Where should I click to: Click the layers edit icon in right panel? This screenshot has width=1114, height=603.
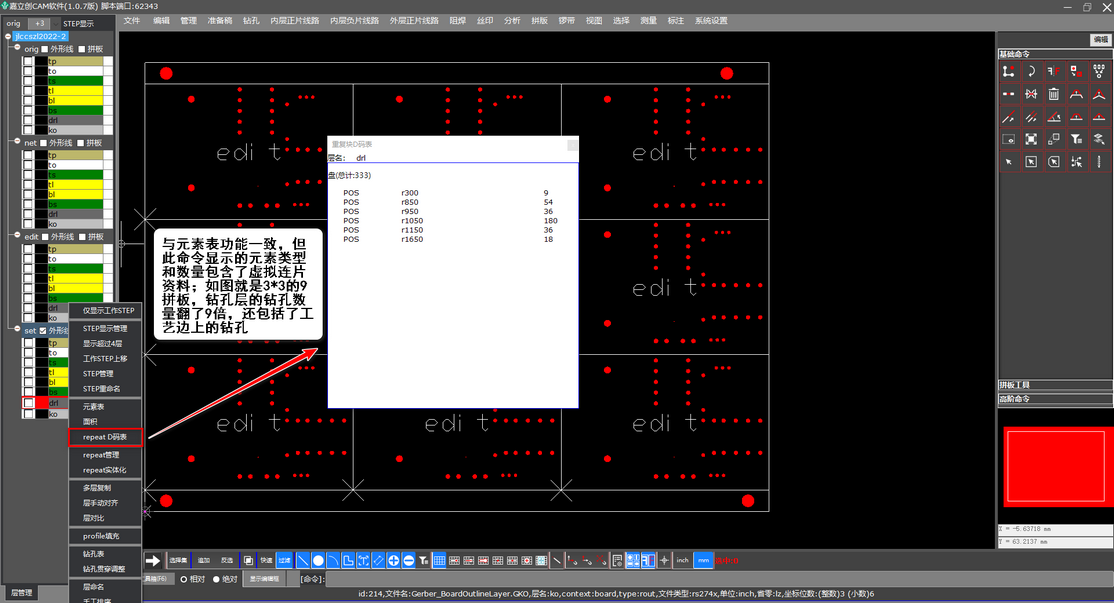[1099, 139]
